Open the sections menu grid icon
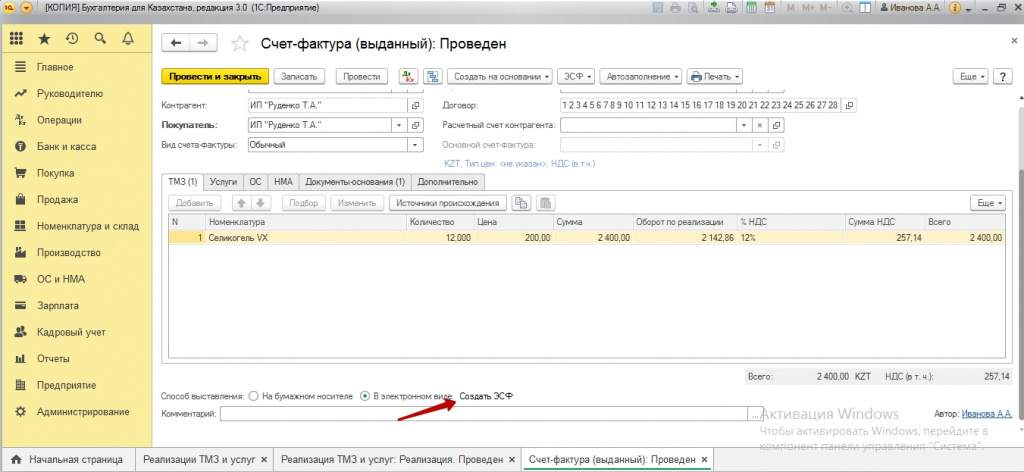 (16, 39)
